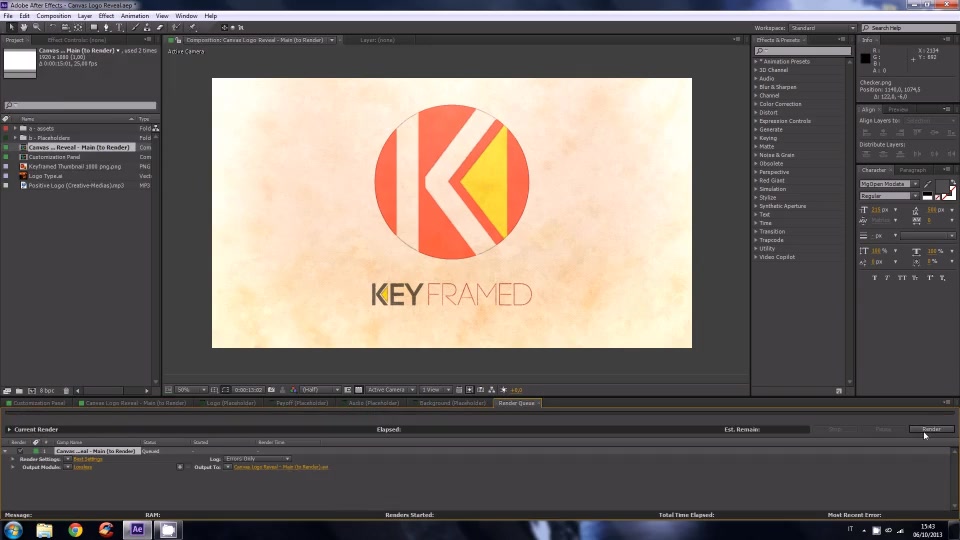
Task: Expand the Animation Presets category
Action: coord(756,62)
